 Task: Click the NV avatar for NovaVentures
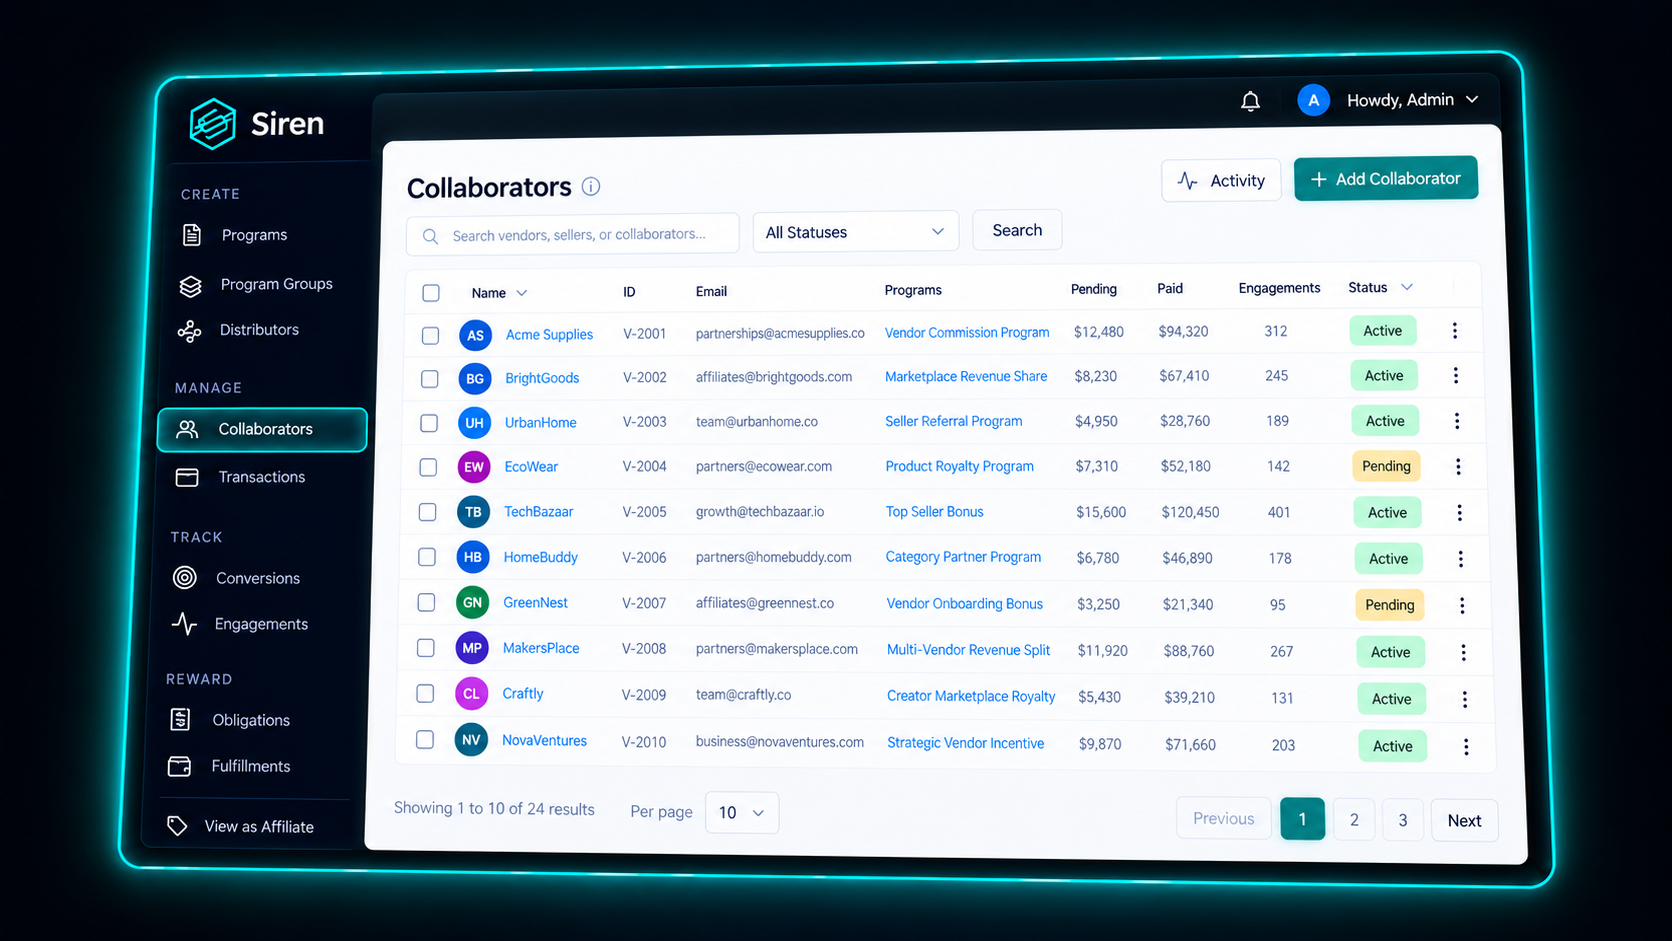(x=471, y=740)
